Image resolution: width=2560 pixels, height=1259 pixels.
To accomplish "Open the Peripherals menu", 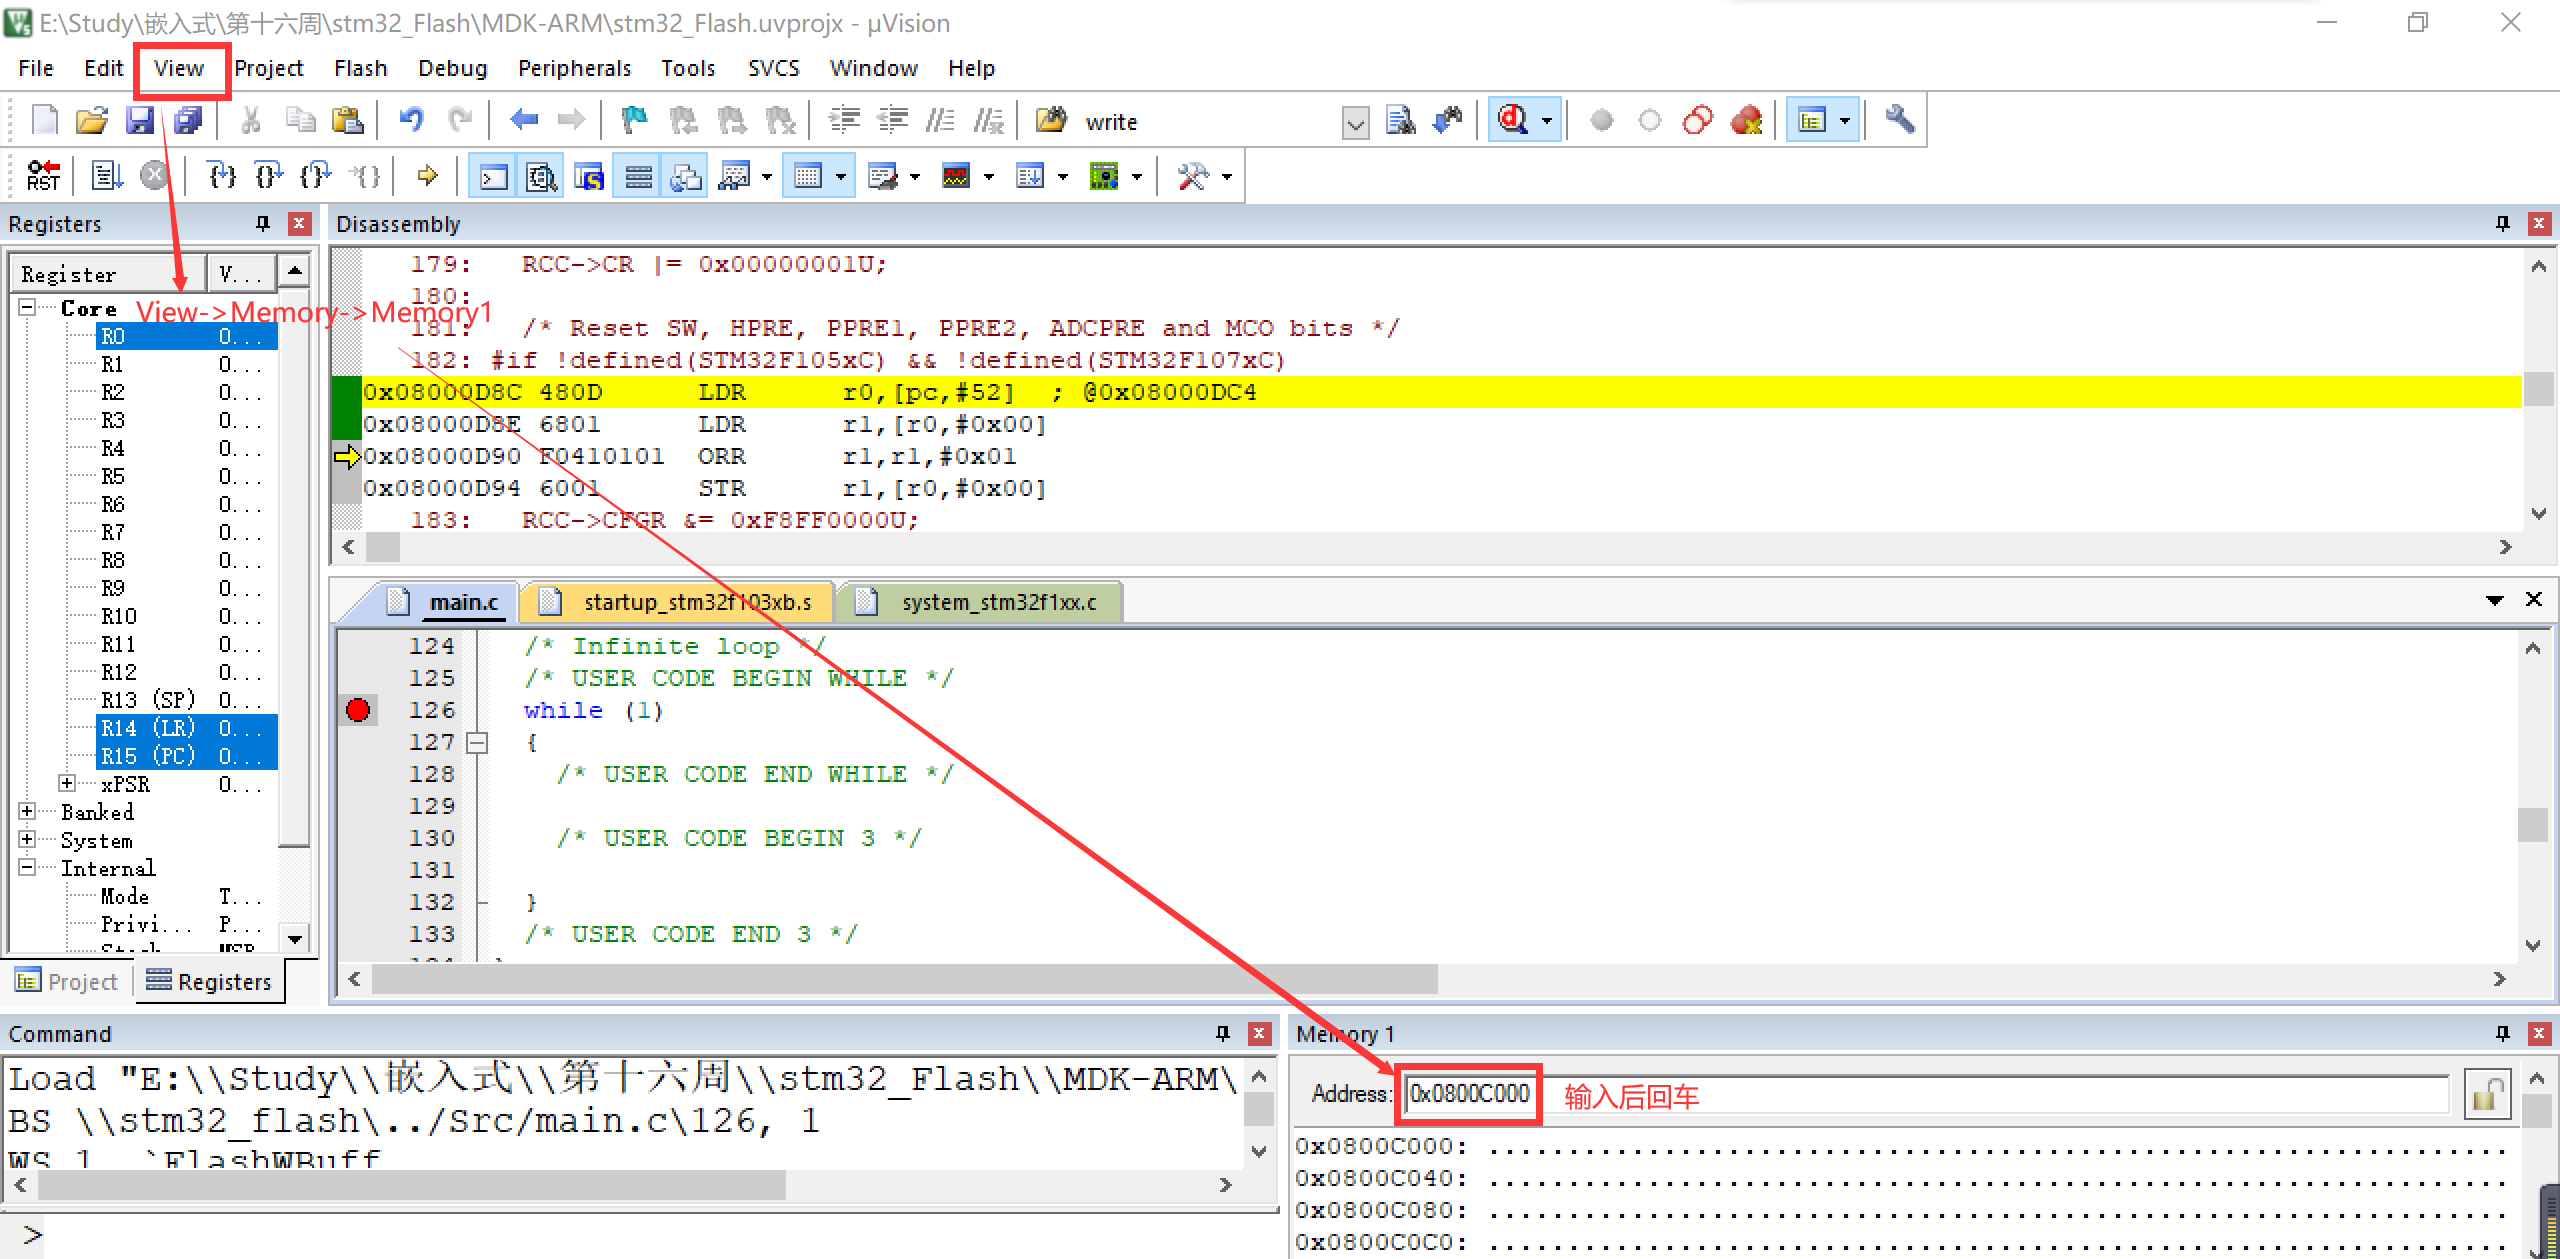I will click(574, 68).
